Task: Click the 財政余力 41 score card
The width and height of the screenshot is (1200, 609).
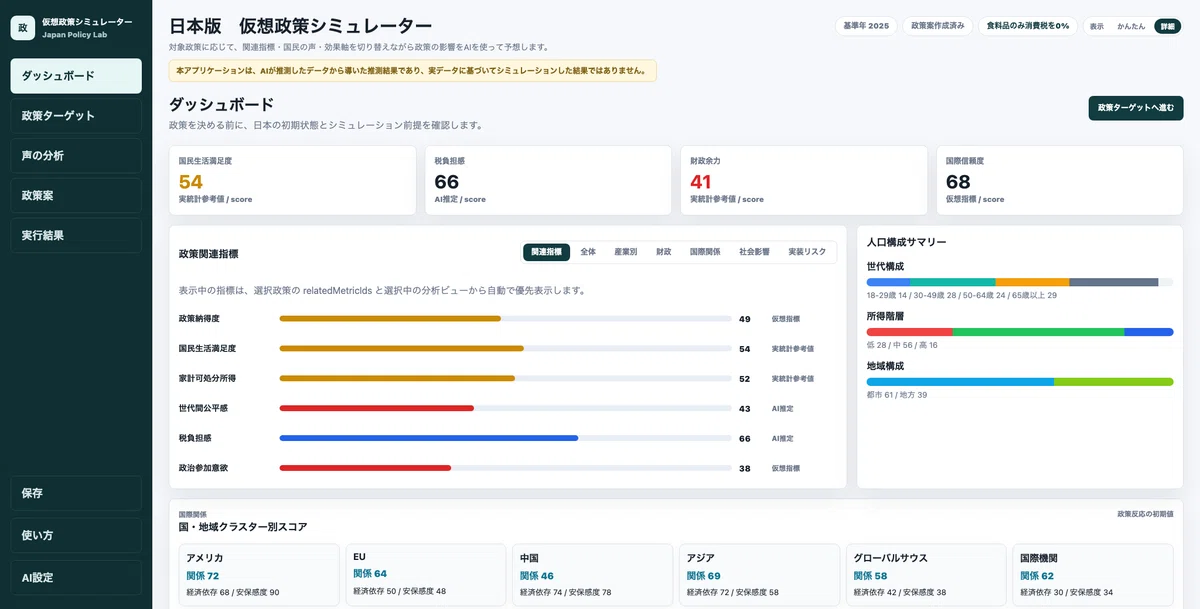Action: (804, 180)
